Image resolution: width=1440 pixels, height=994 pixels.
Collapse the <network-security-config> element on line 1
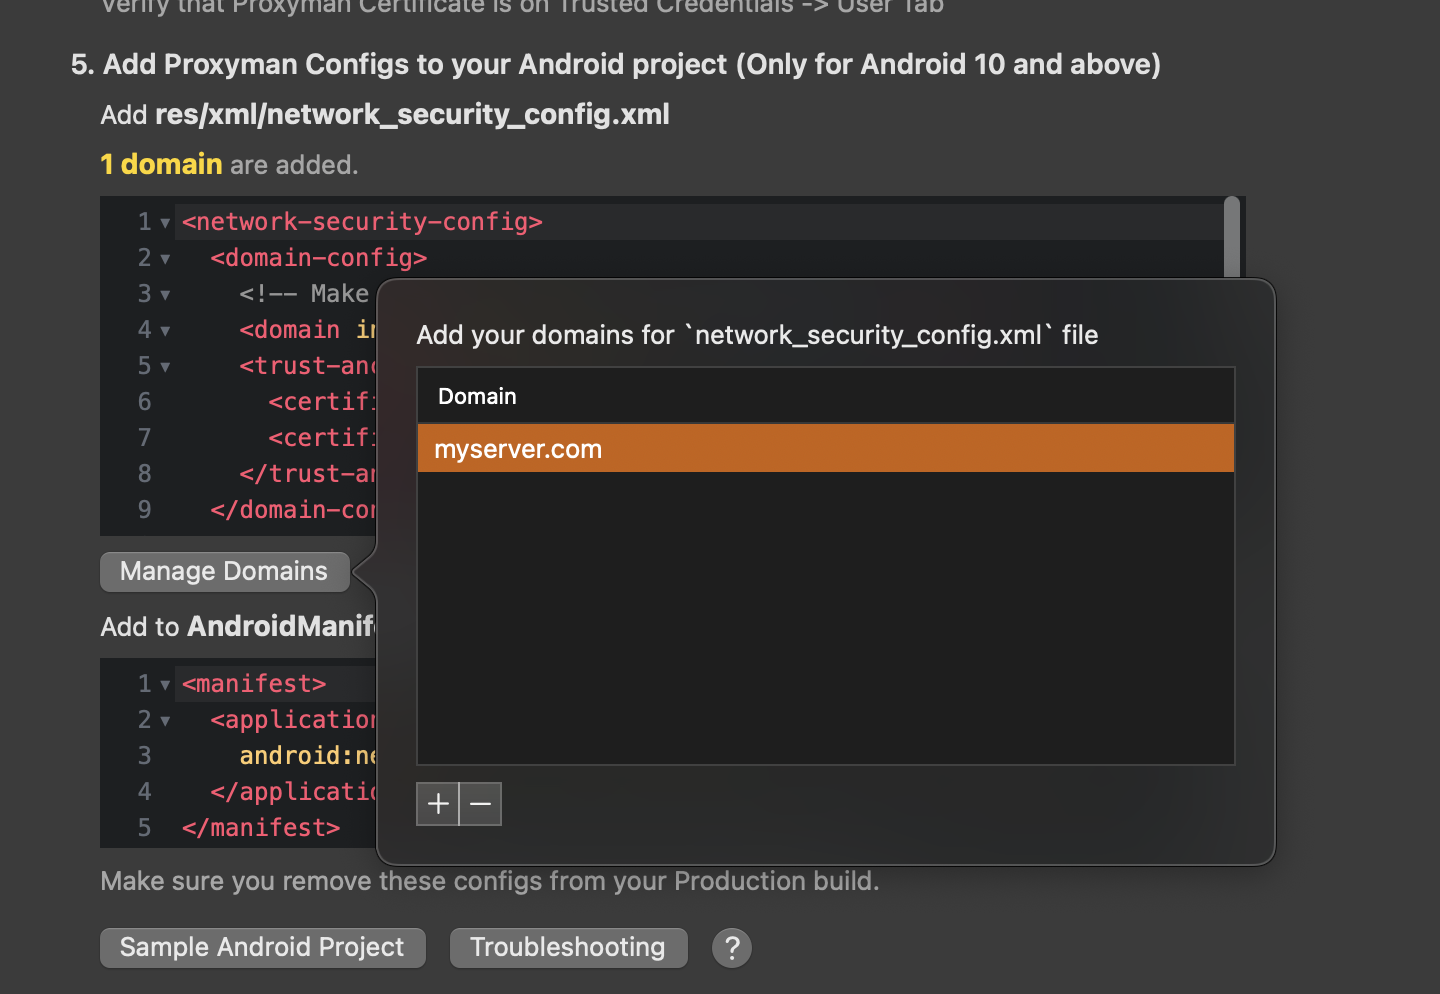coord(164,221)
